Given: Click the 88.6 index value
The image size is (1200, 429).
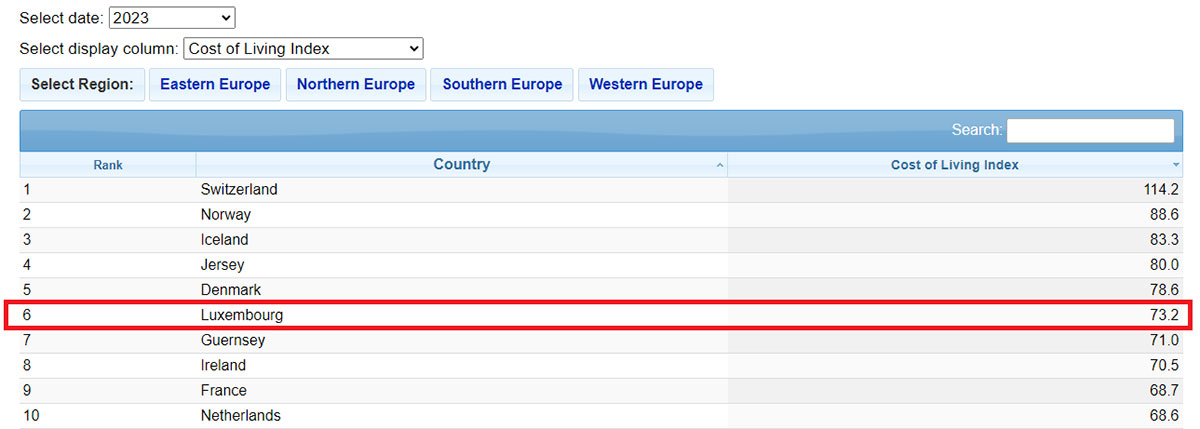Looking at the screenshot, I should point(1165,215).
